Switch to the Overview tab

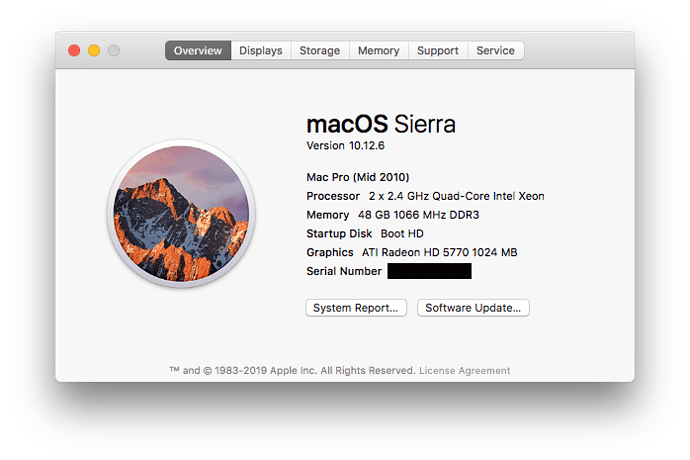198,51
